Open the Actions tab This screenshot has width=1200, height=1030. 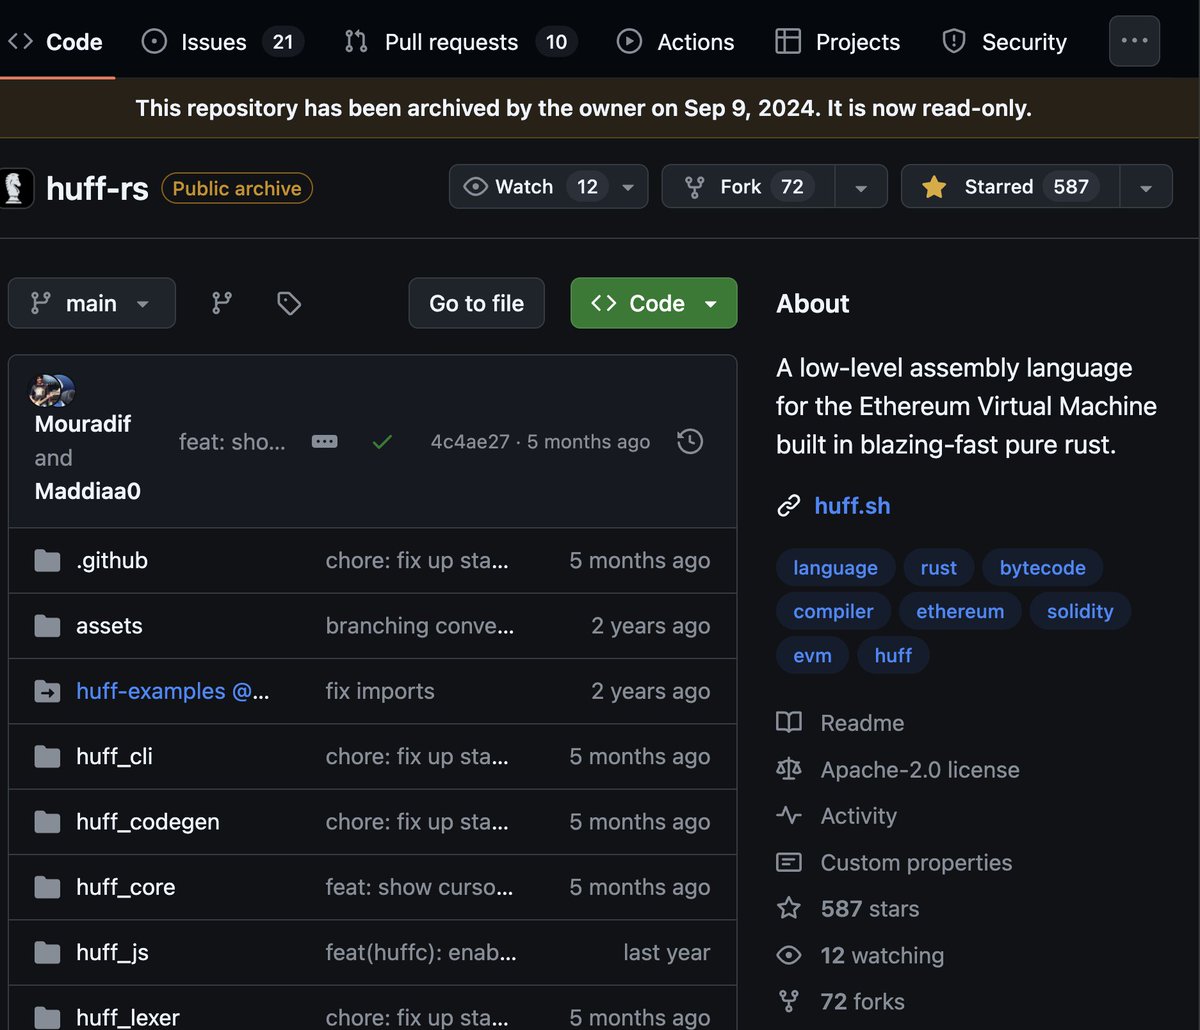tap(675, 42)
